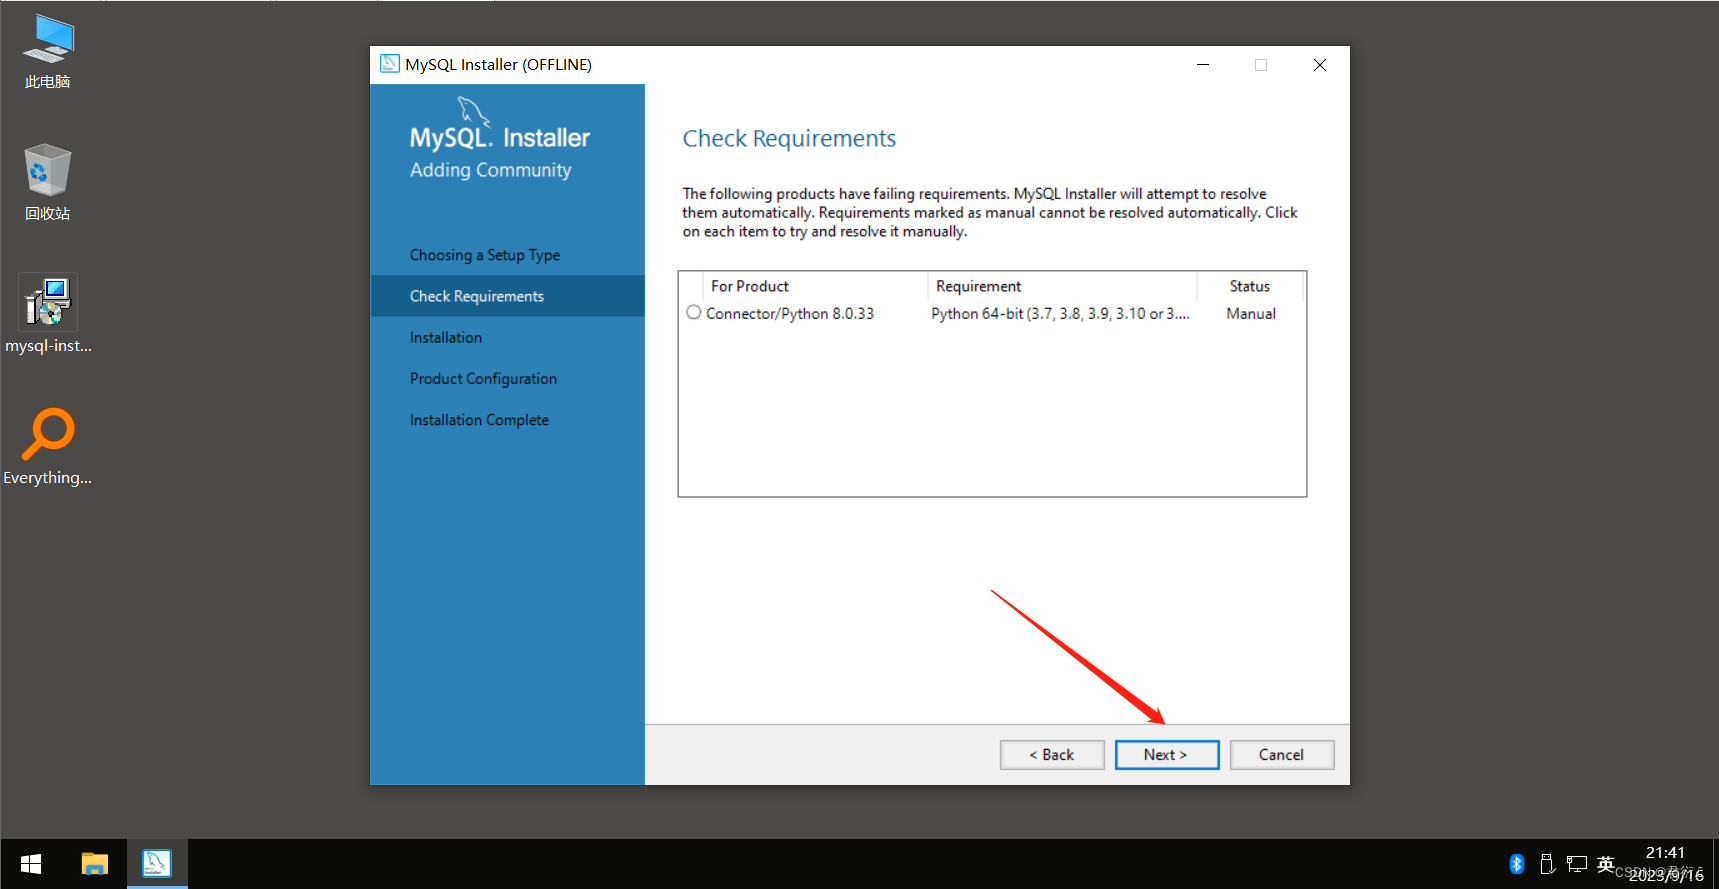The height and width of the screenshot is (889, 1719).
Task: Minimize the MySQL Installer window
Action: (x=1203, y=65)
